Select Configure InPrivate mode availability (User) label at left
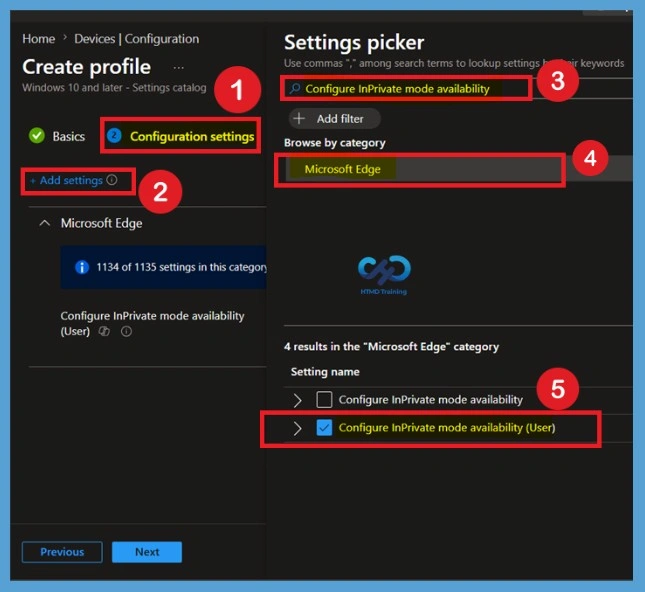 152,323
